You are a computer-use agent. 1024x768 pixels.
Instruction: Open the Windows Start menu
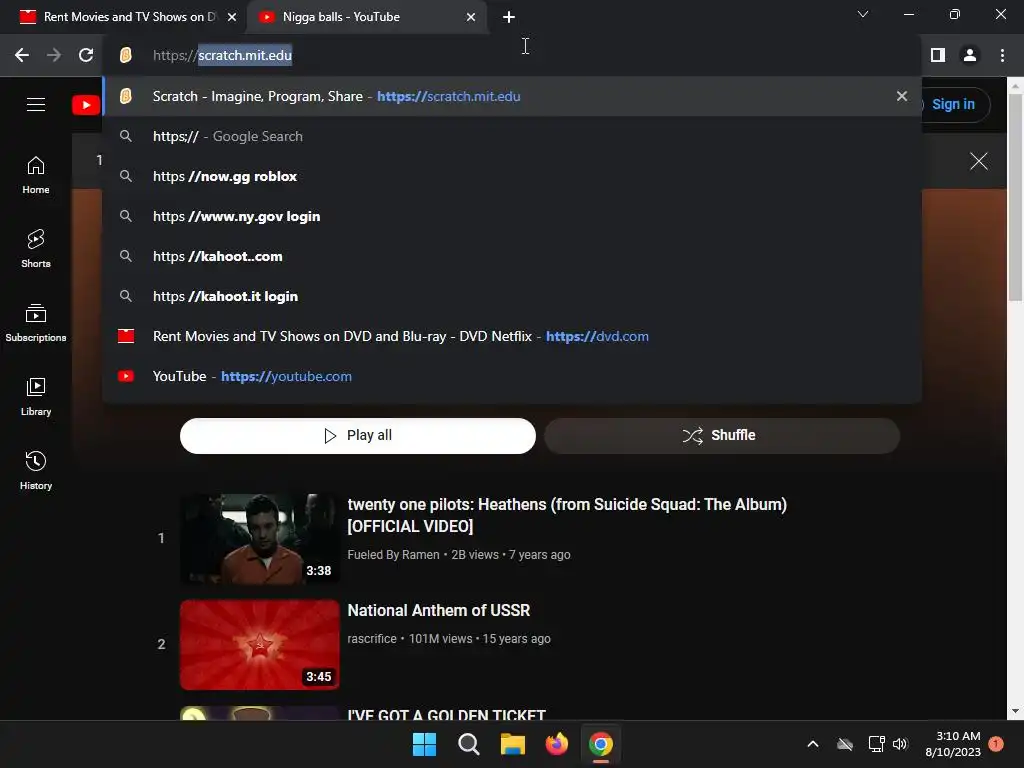(x=424, y=744)
